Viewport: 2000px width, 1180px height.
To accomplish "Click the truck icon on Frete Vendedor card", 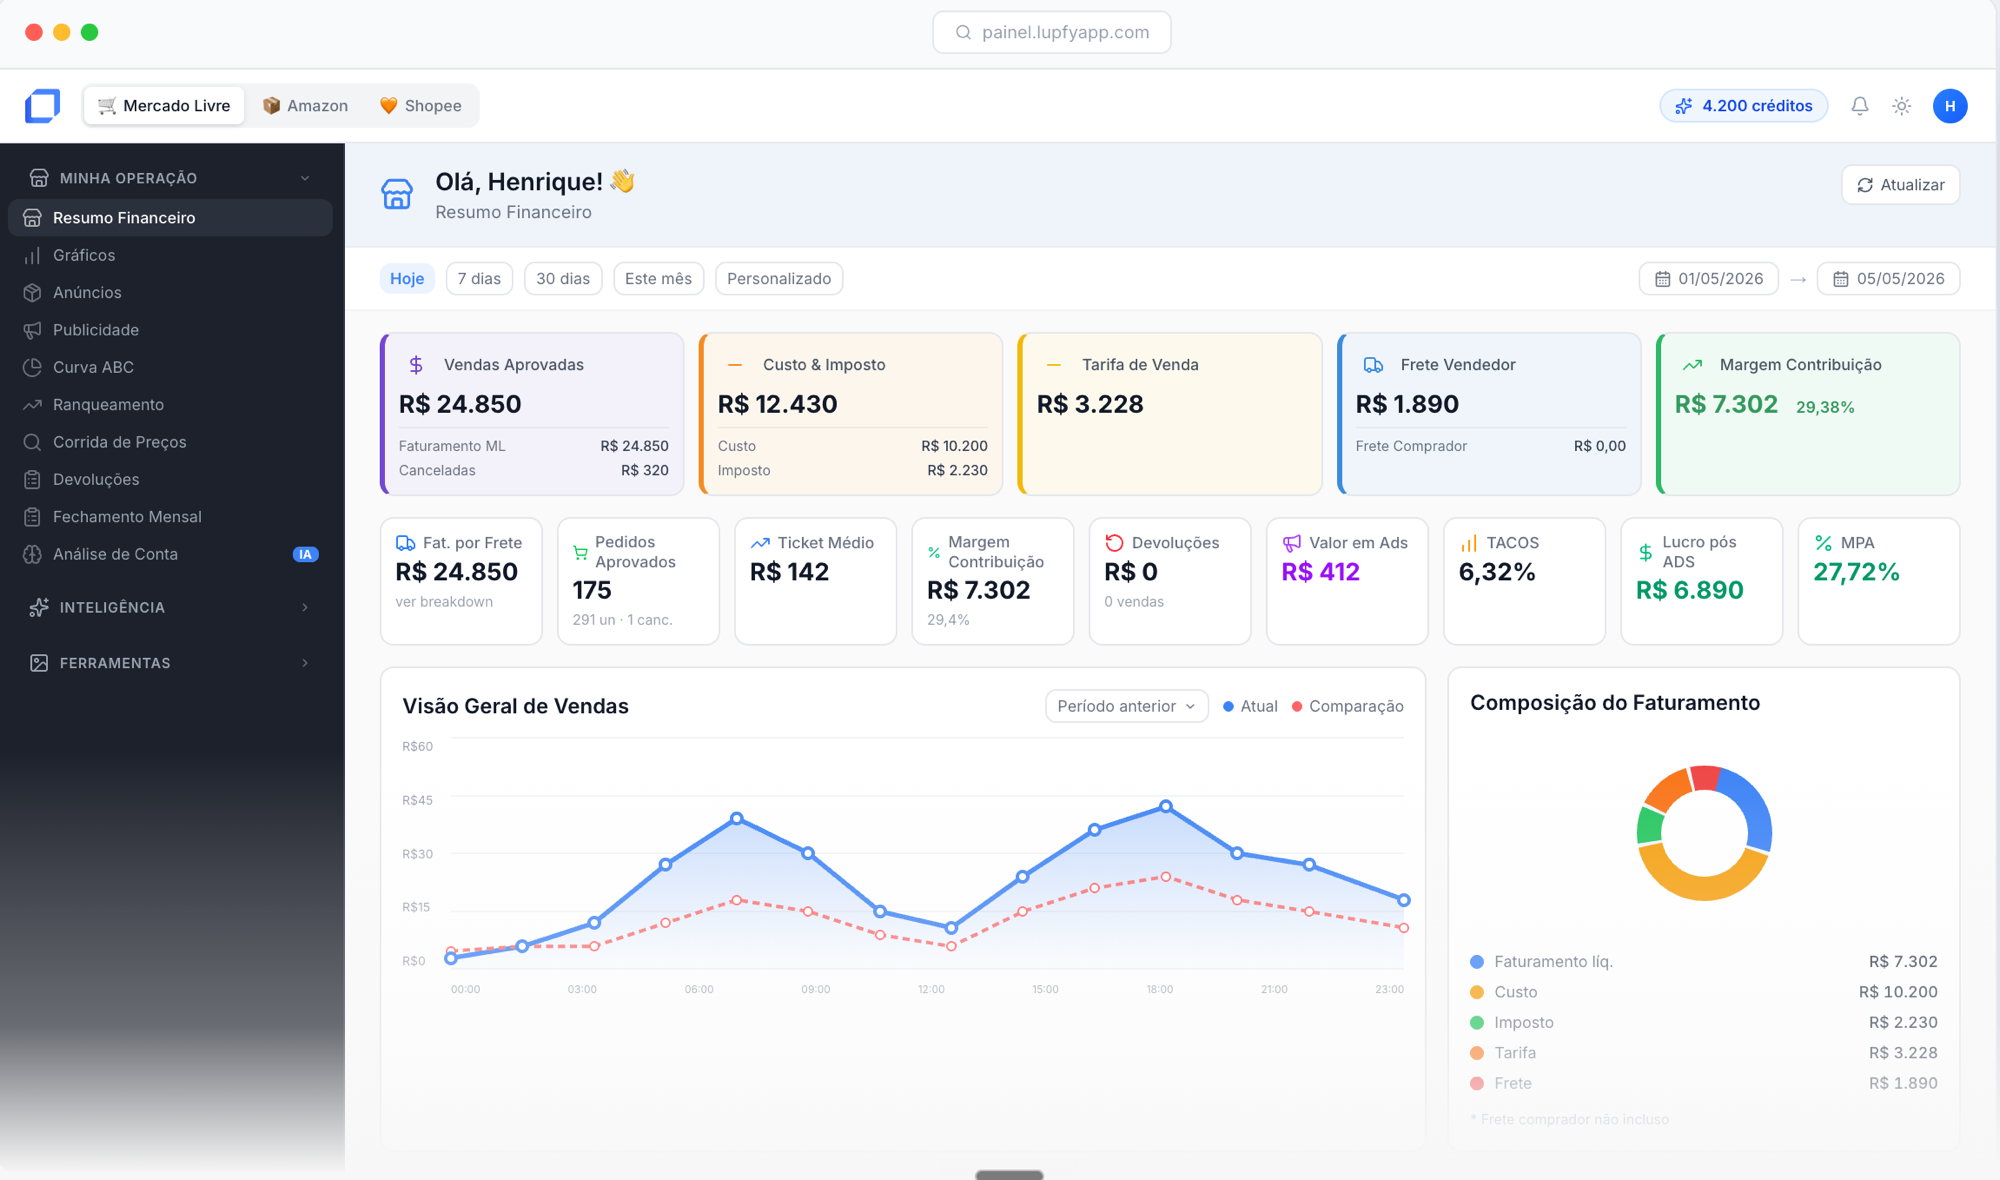I will pos(1374,365).
